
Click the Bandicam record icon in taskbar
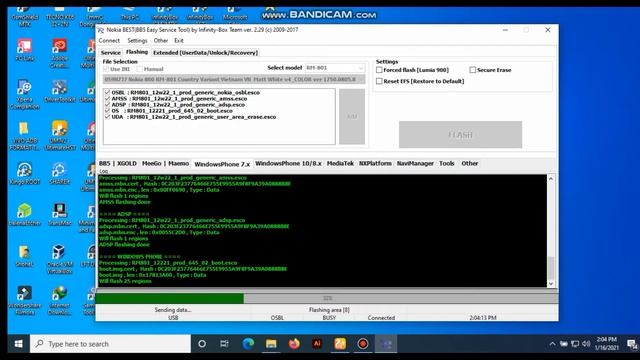(x=362, y=344)
